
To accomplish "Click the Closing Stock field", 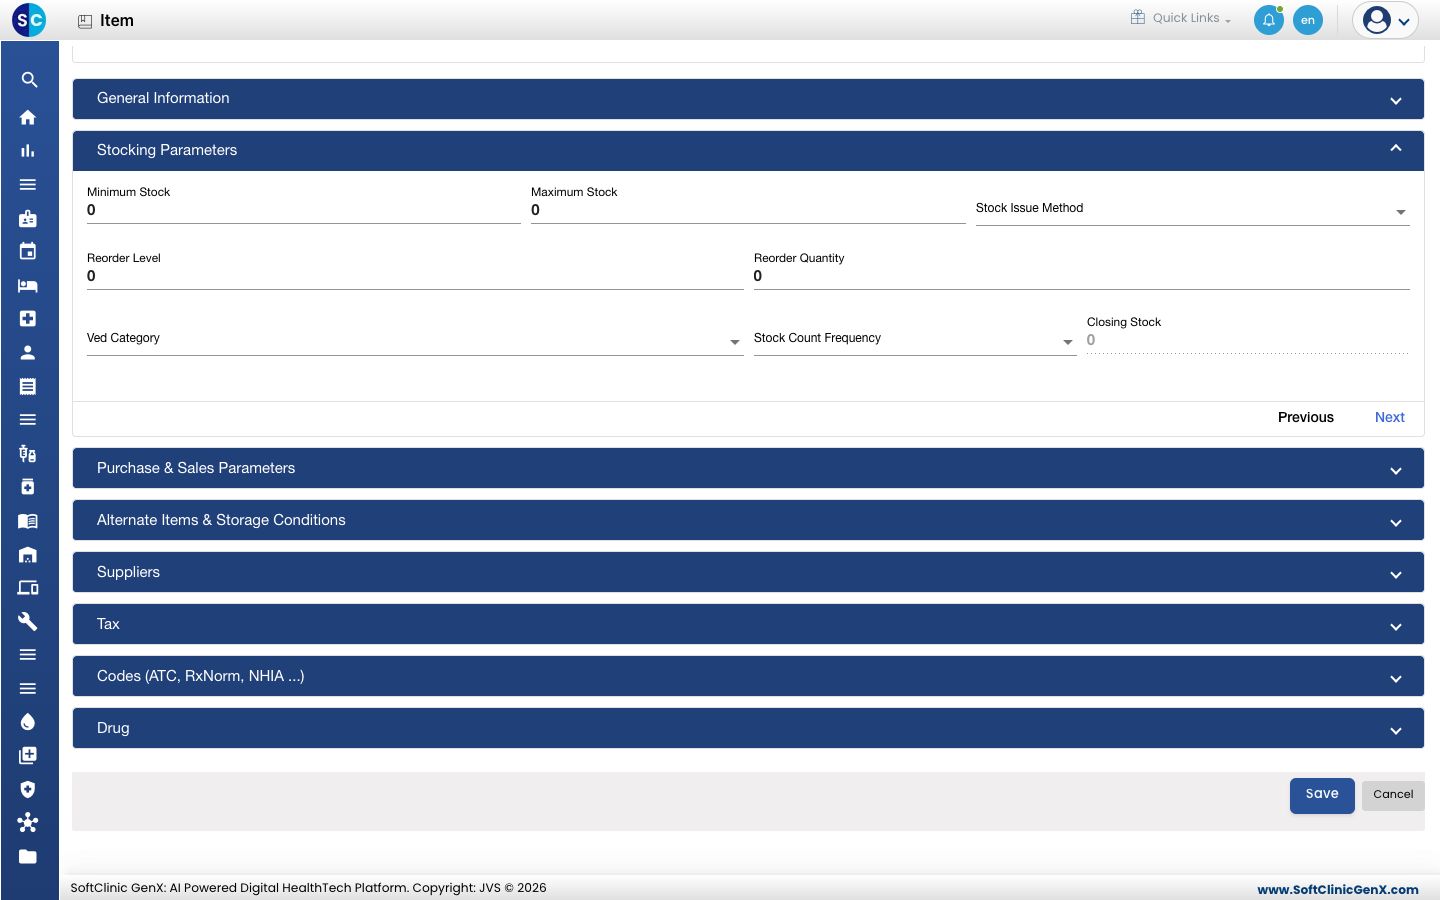I will [x=1248, y=340].
